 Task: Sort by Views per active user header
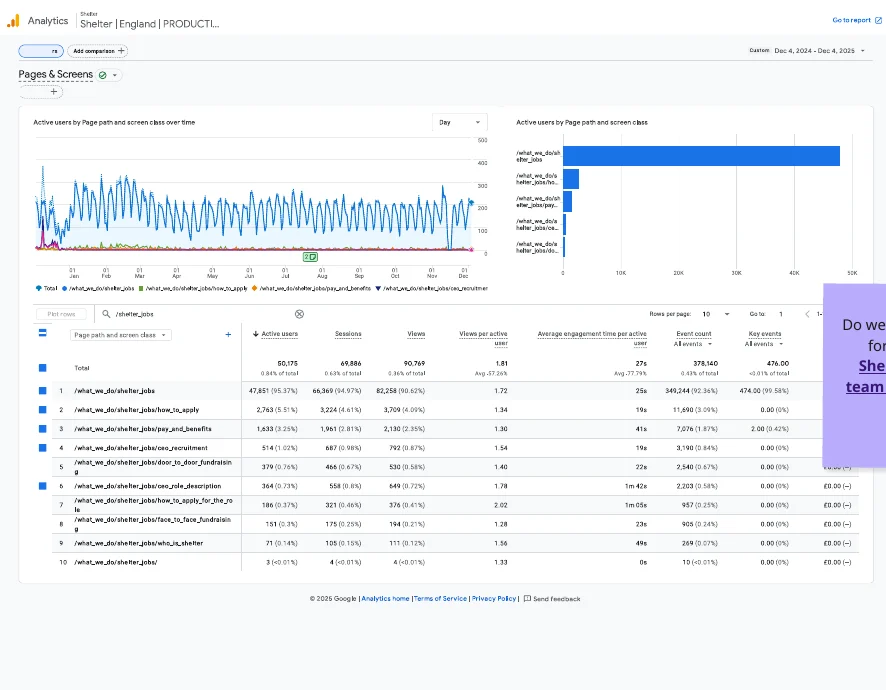483,338
